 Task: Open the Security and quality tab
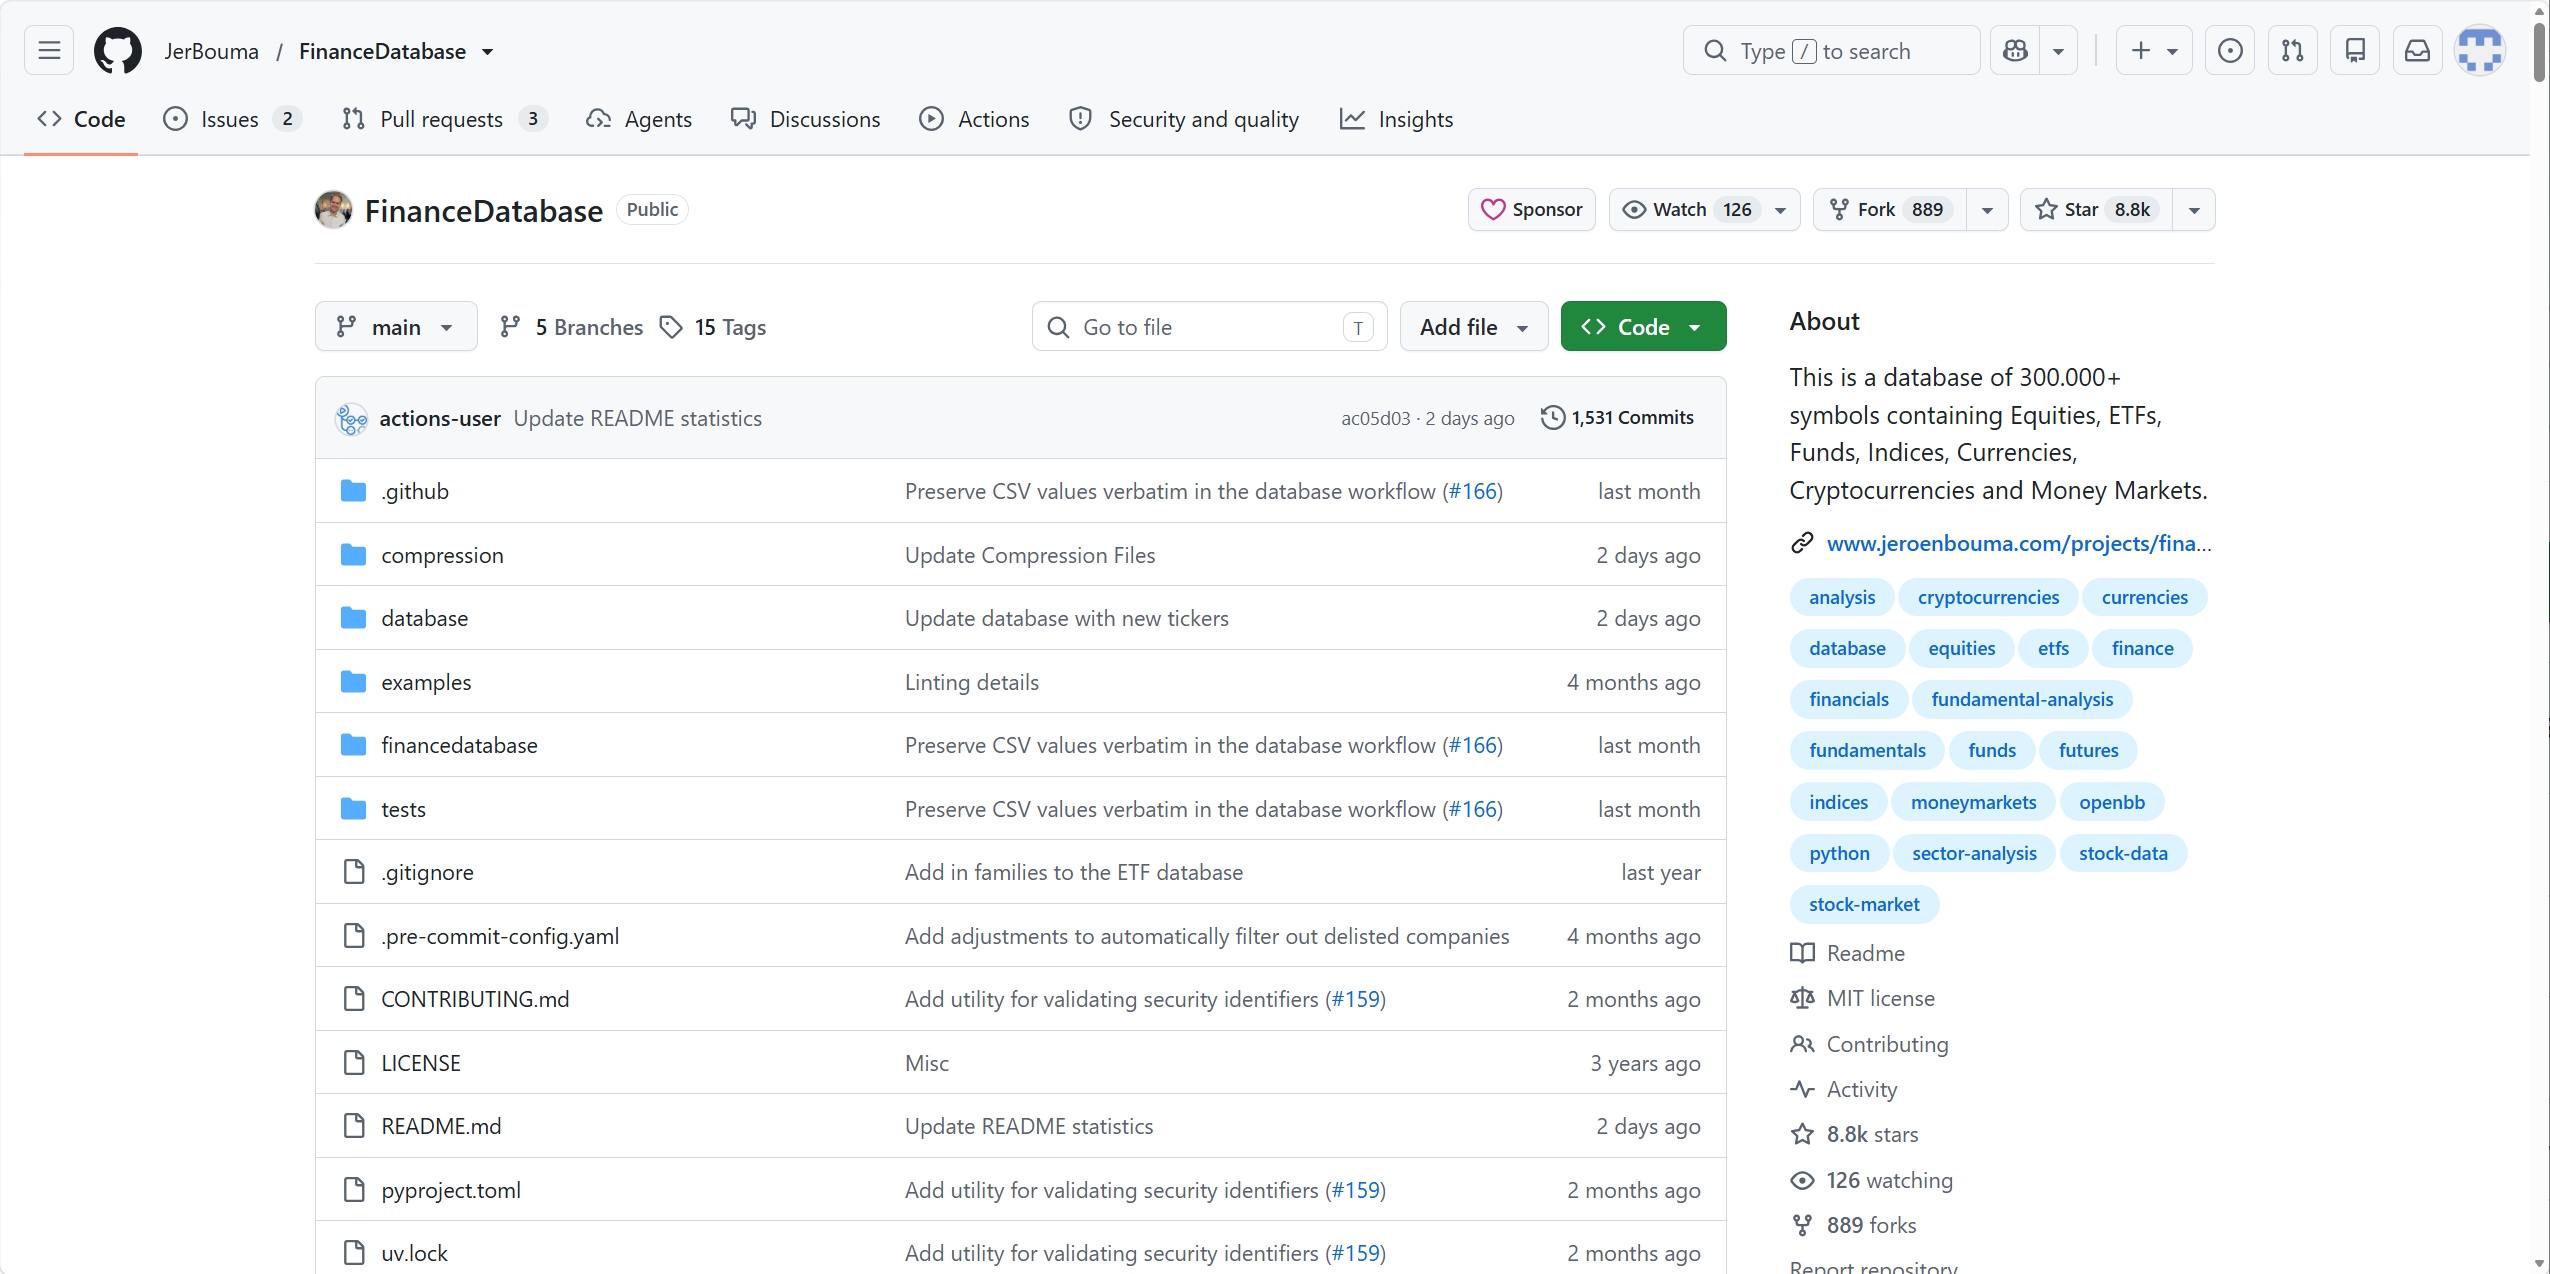(1184, 119)
